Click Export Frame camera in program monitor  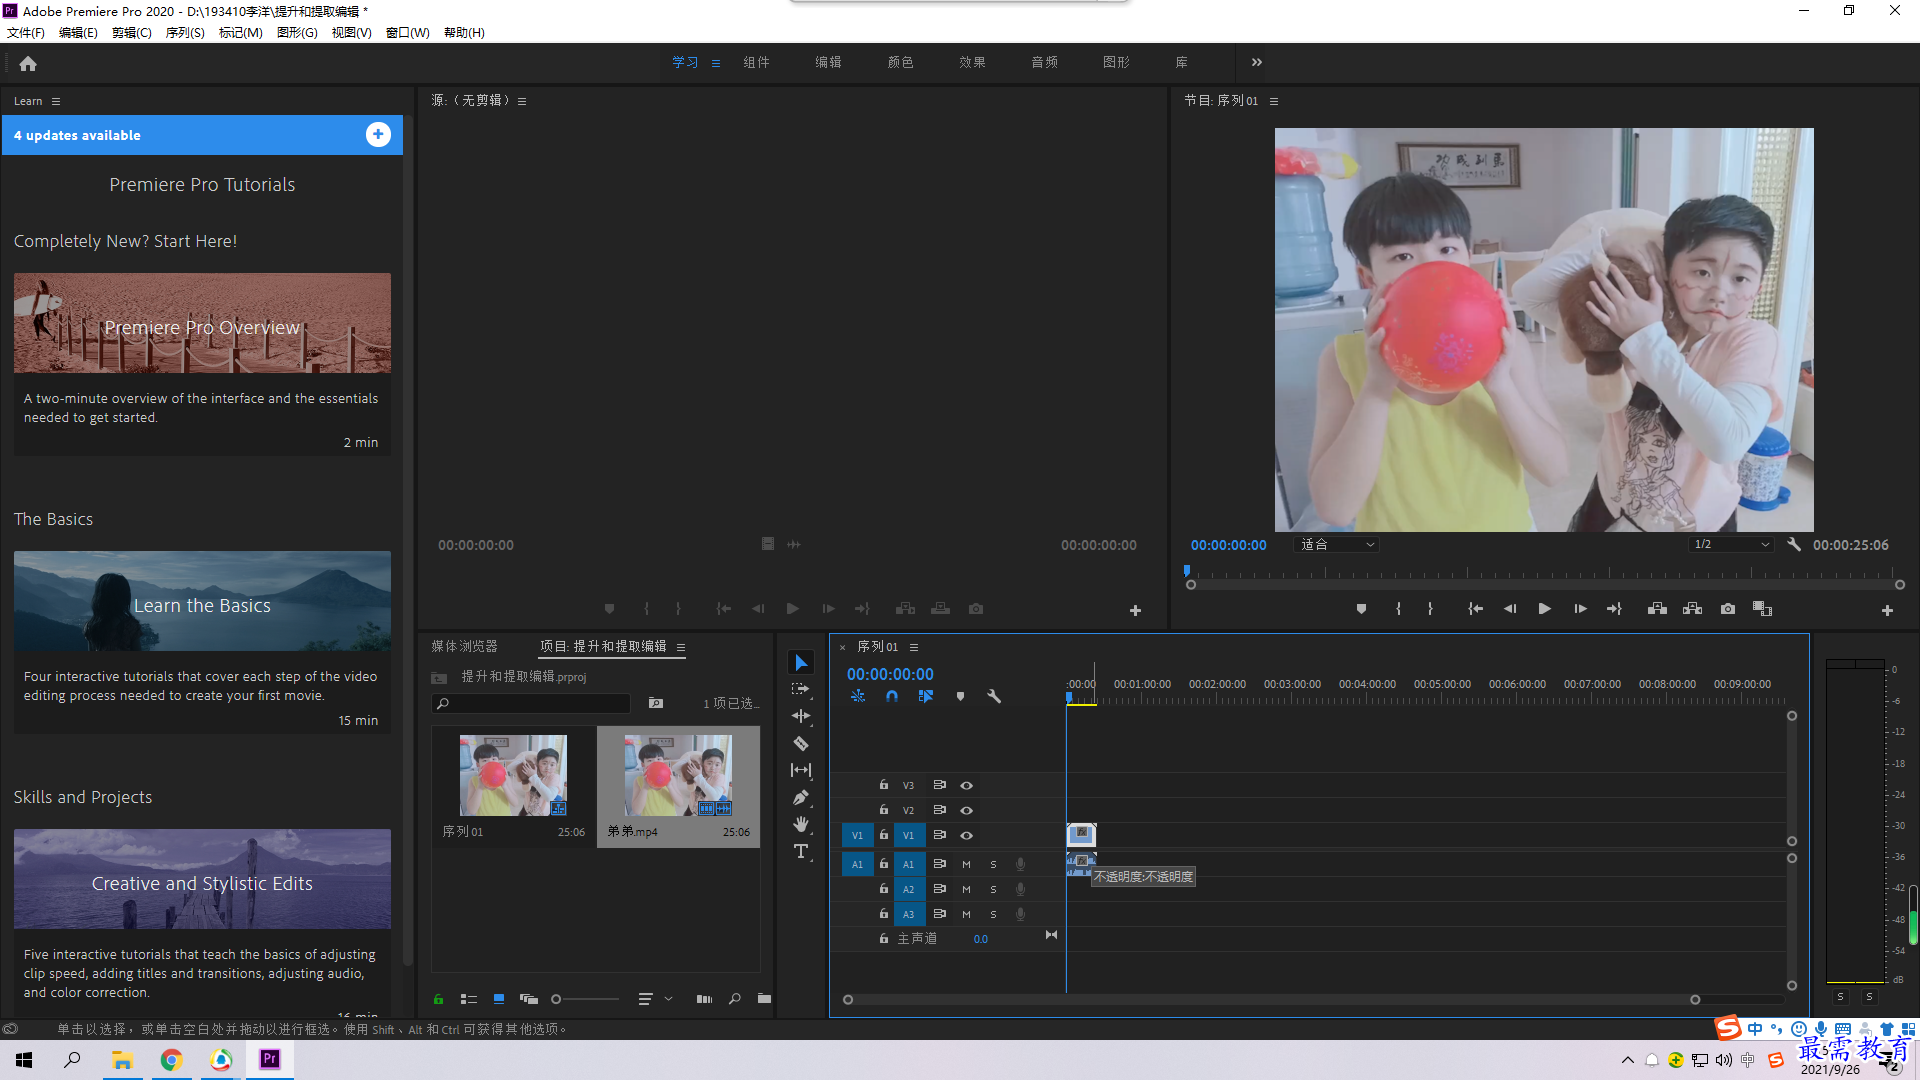[1728, 609]
